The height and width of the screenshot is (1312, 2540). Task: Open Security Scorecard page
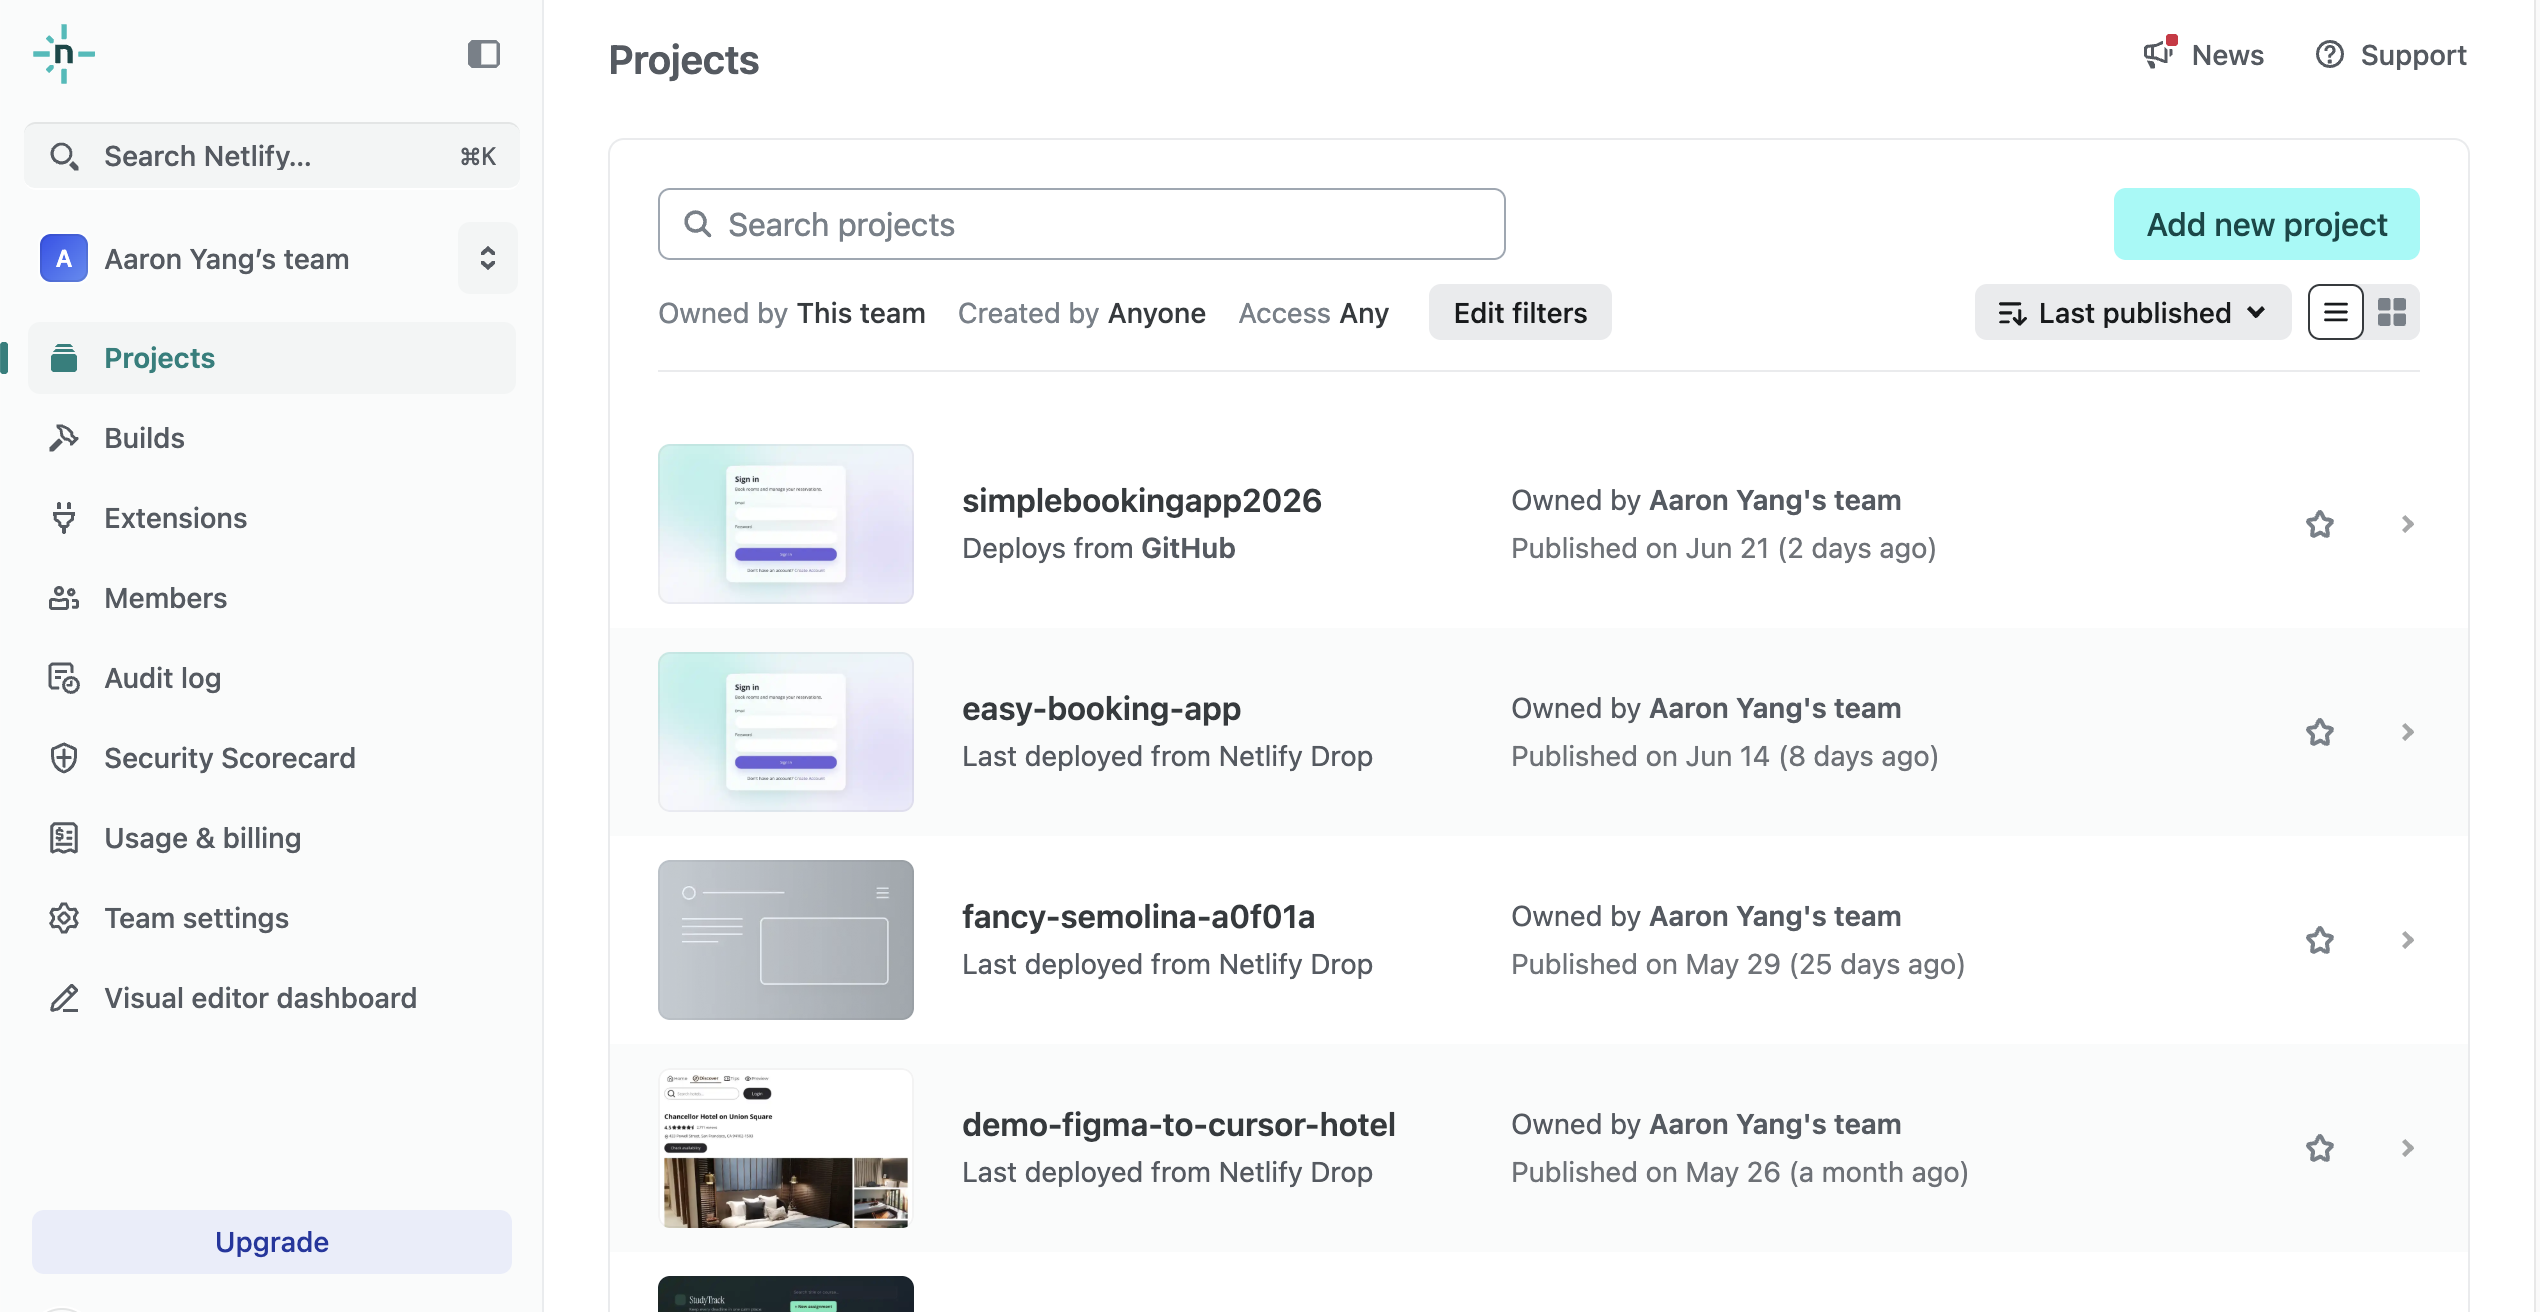click(x=272, y=758)
